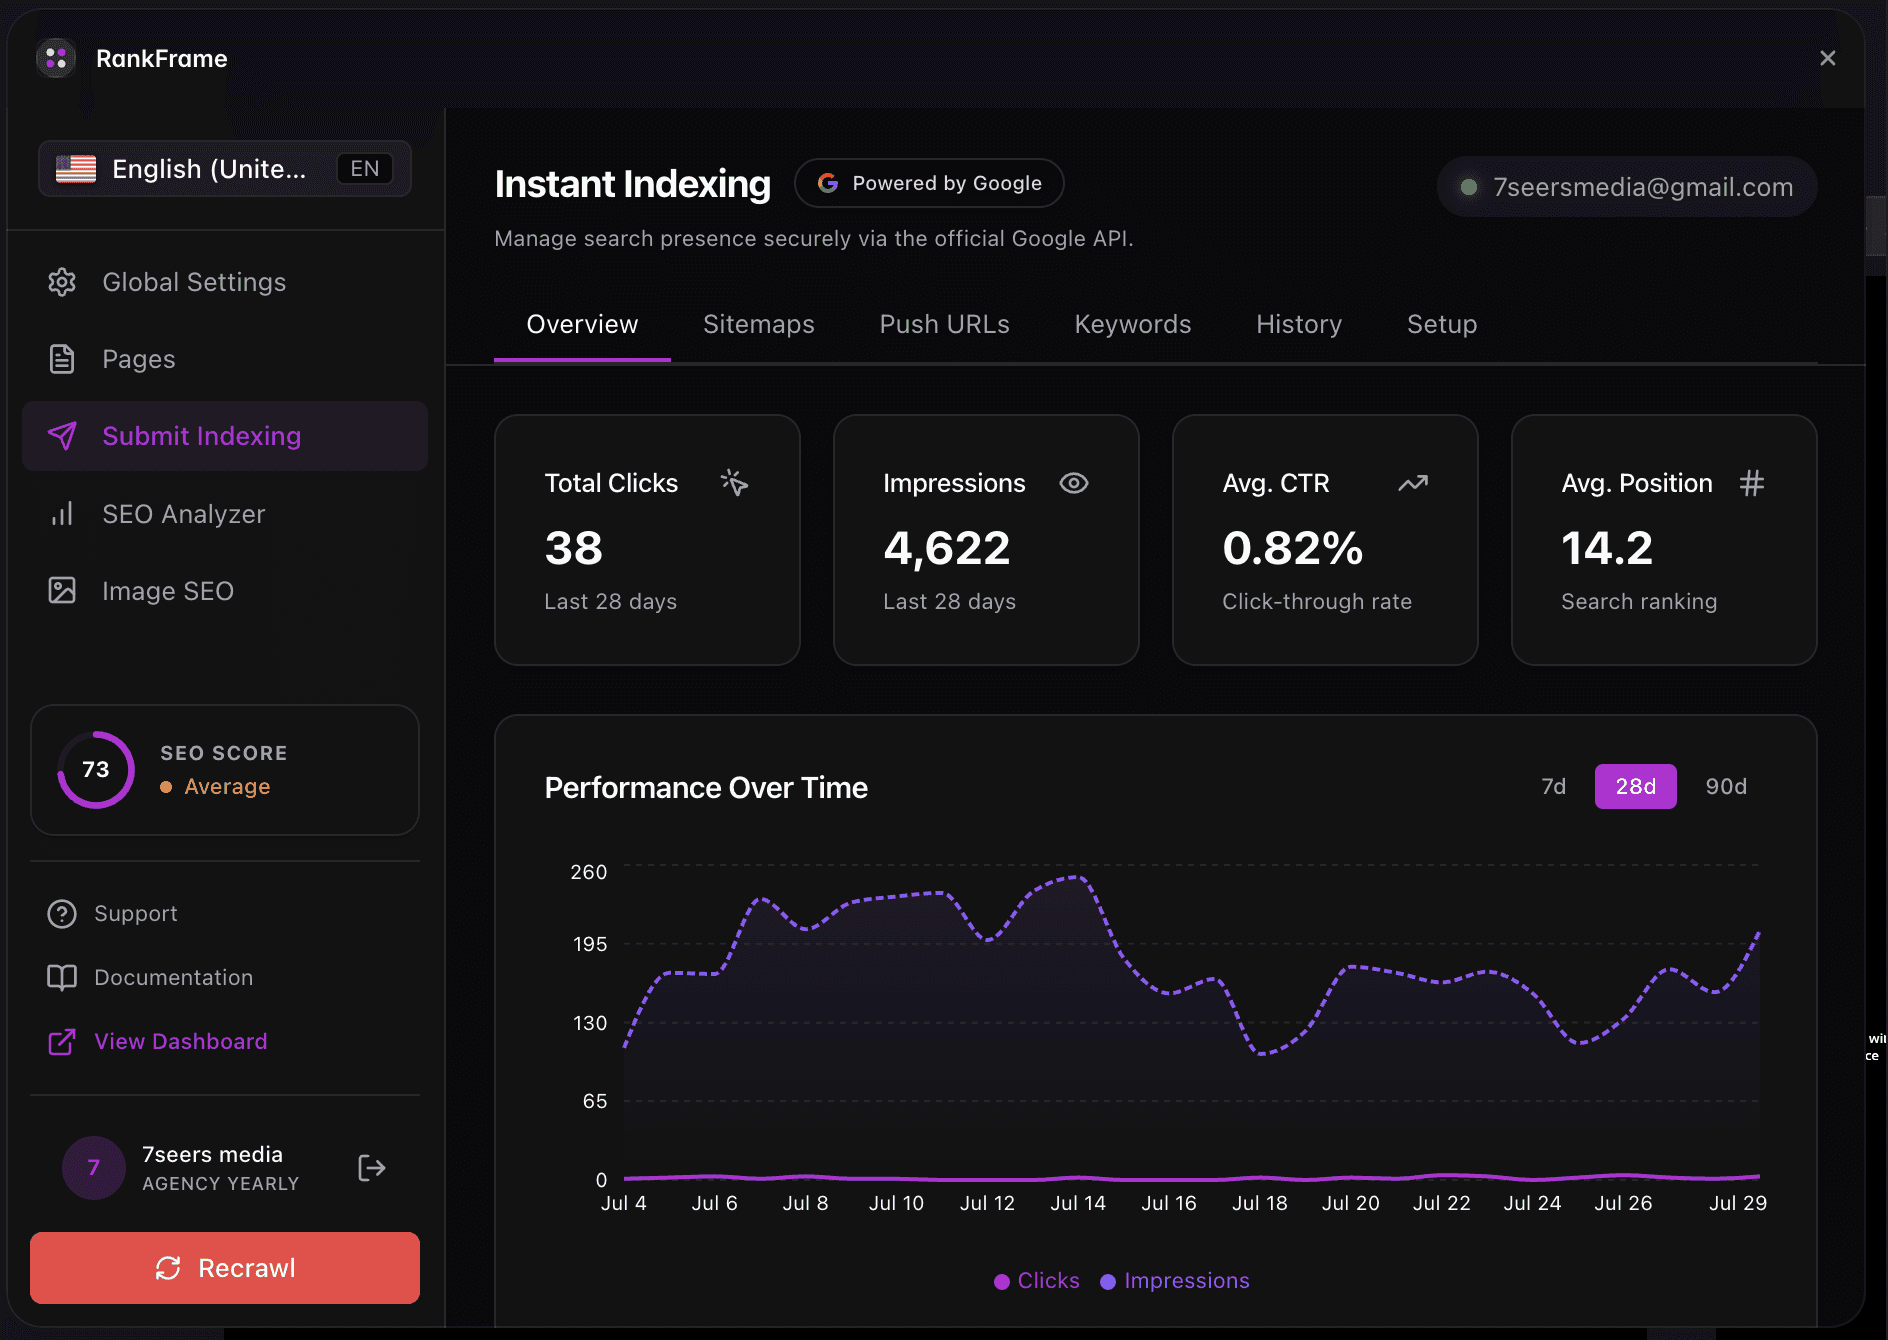Close the RankFrame panel with X
The height and width of the screenshot is (1340, 1888).
pyautogui.click(x=1827, y=58)
